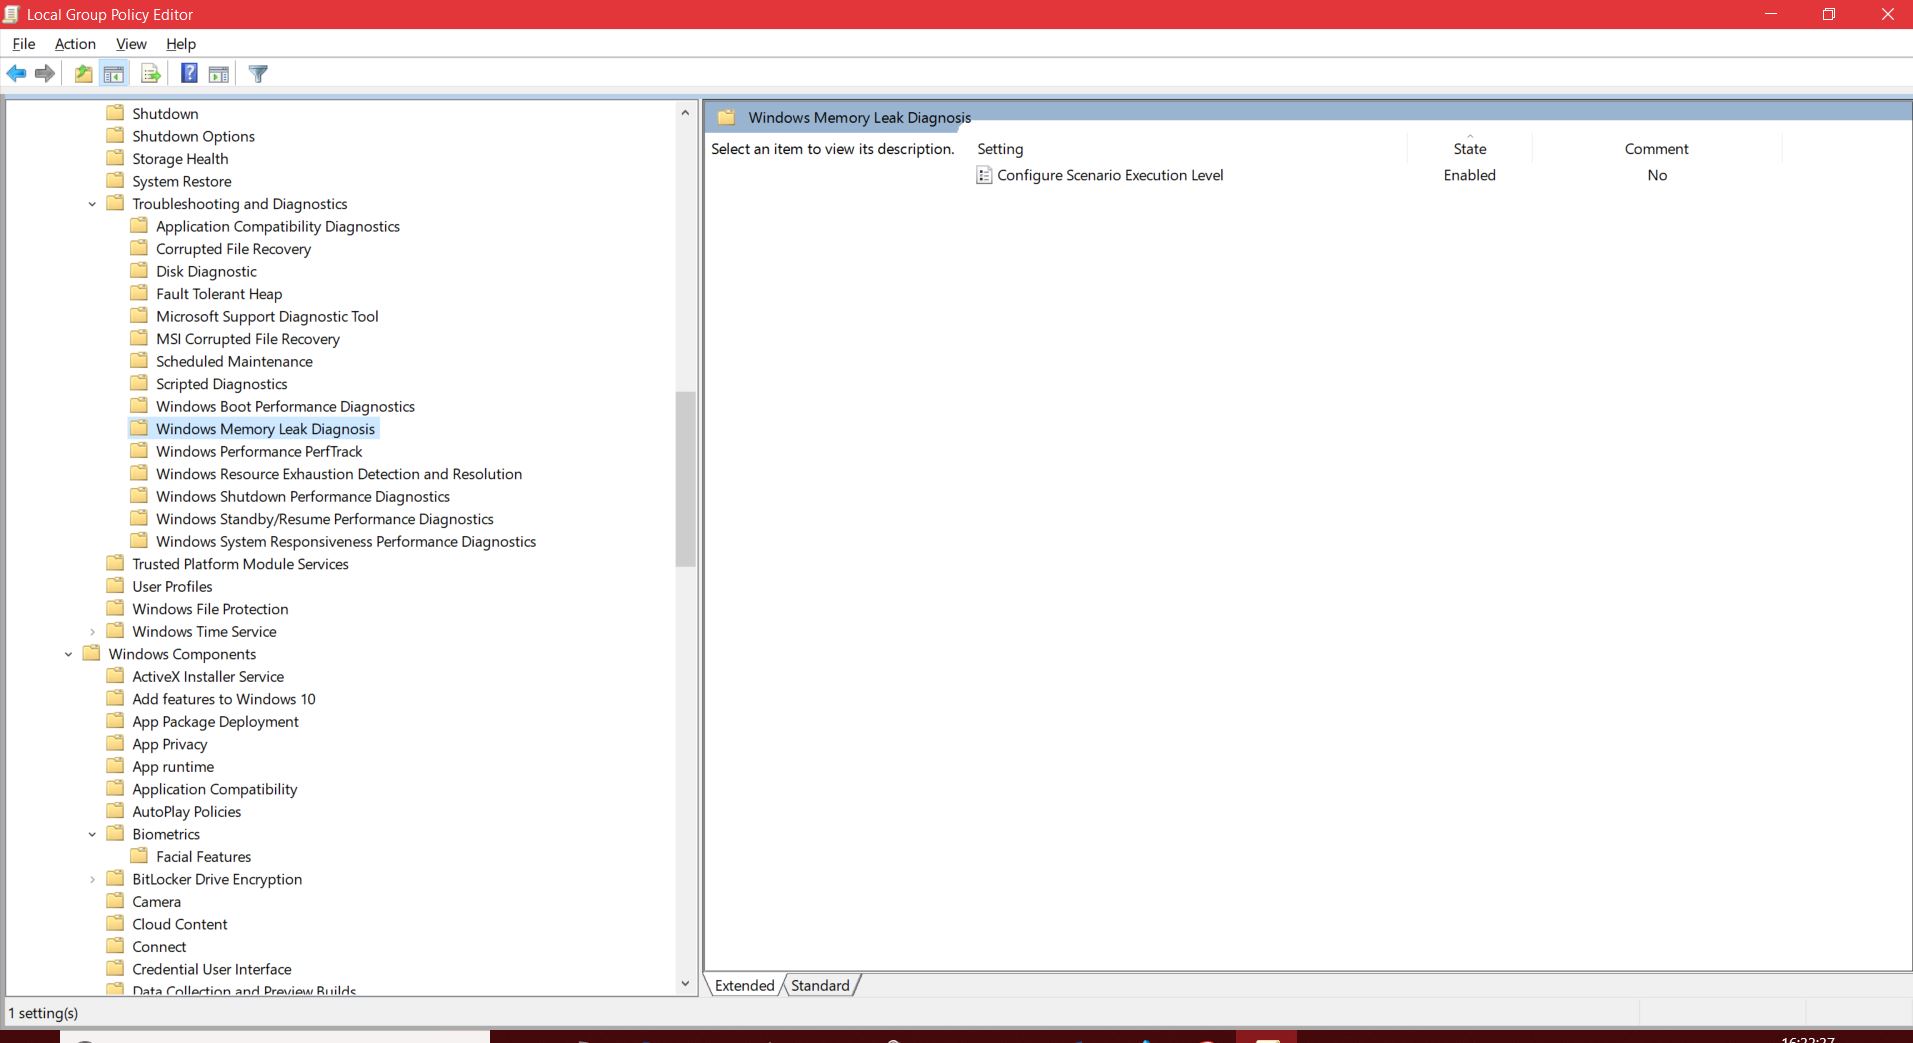Select Corrupted File Recovery folder

click(x=233, y=249)
